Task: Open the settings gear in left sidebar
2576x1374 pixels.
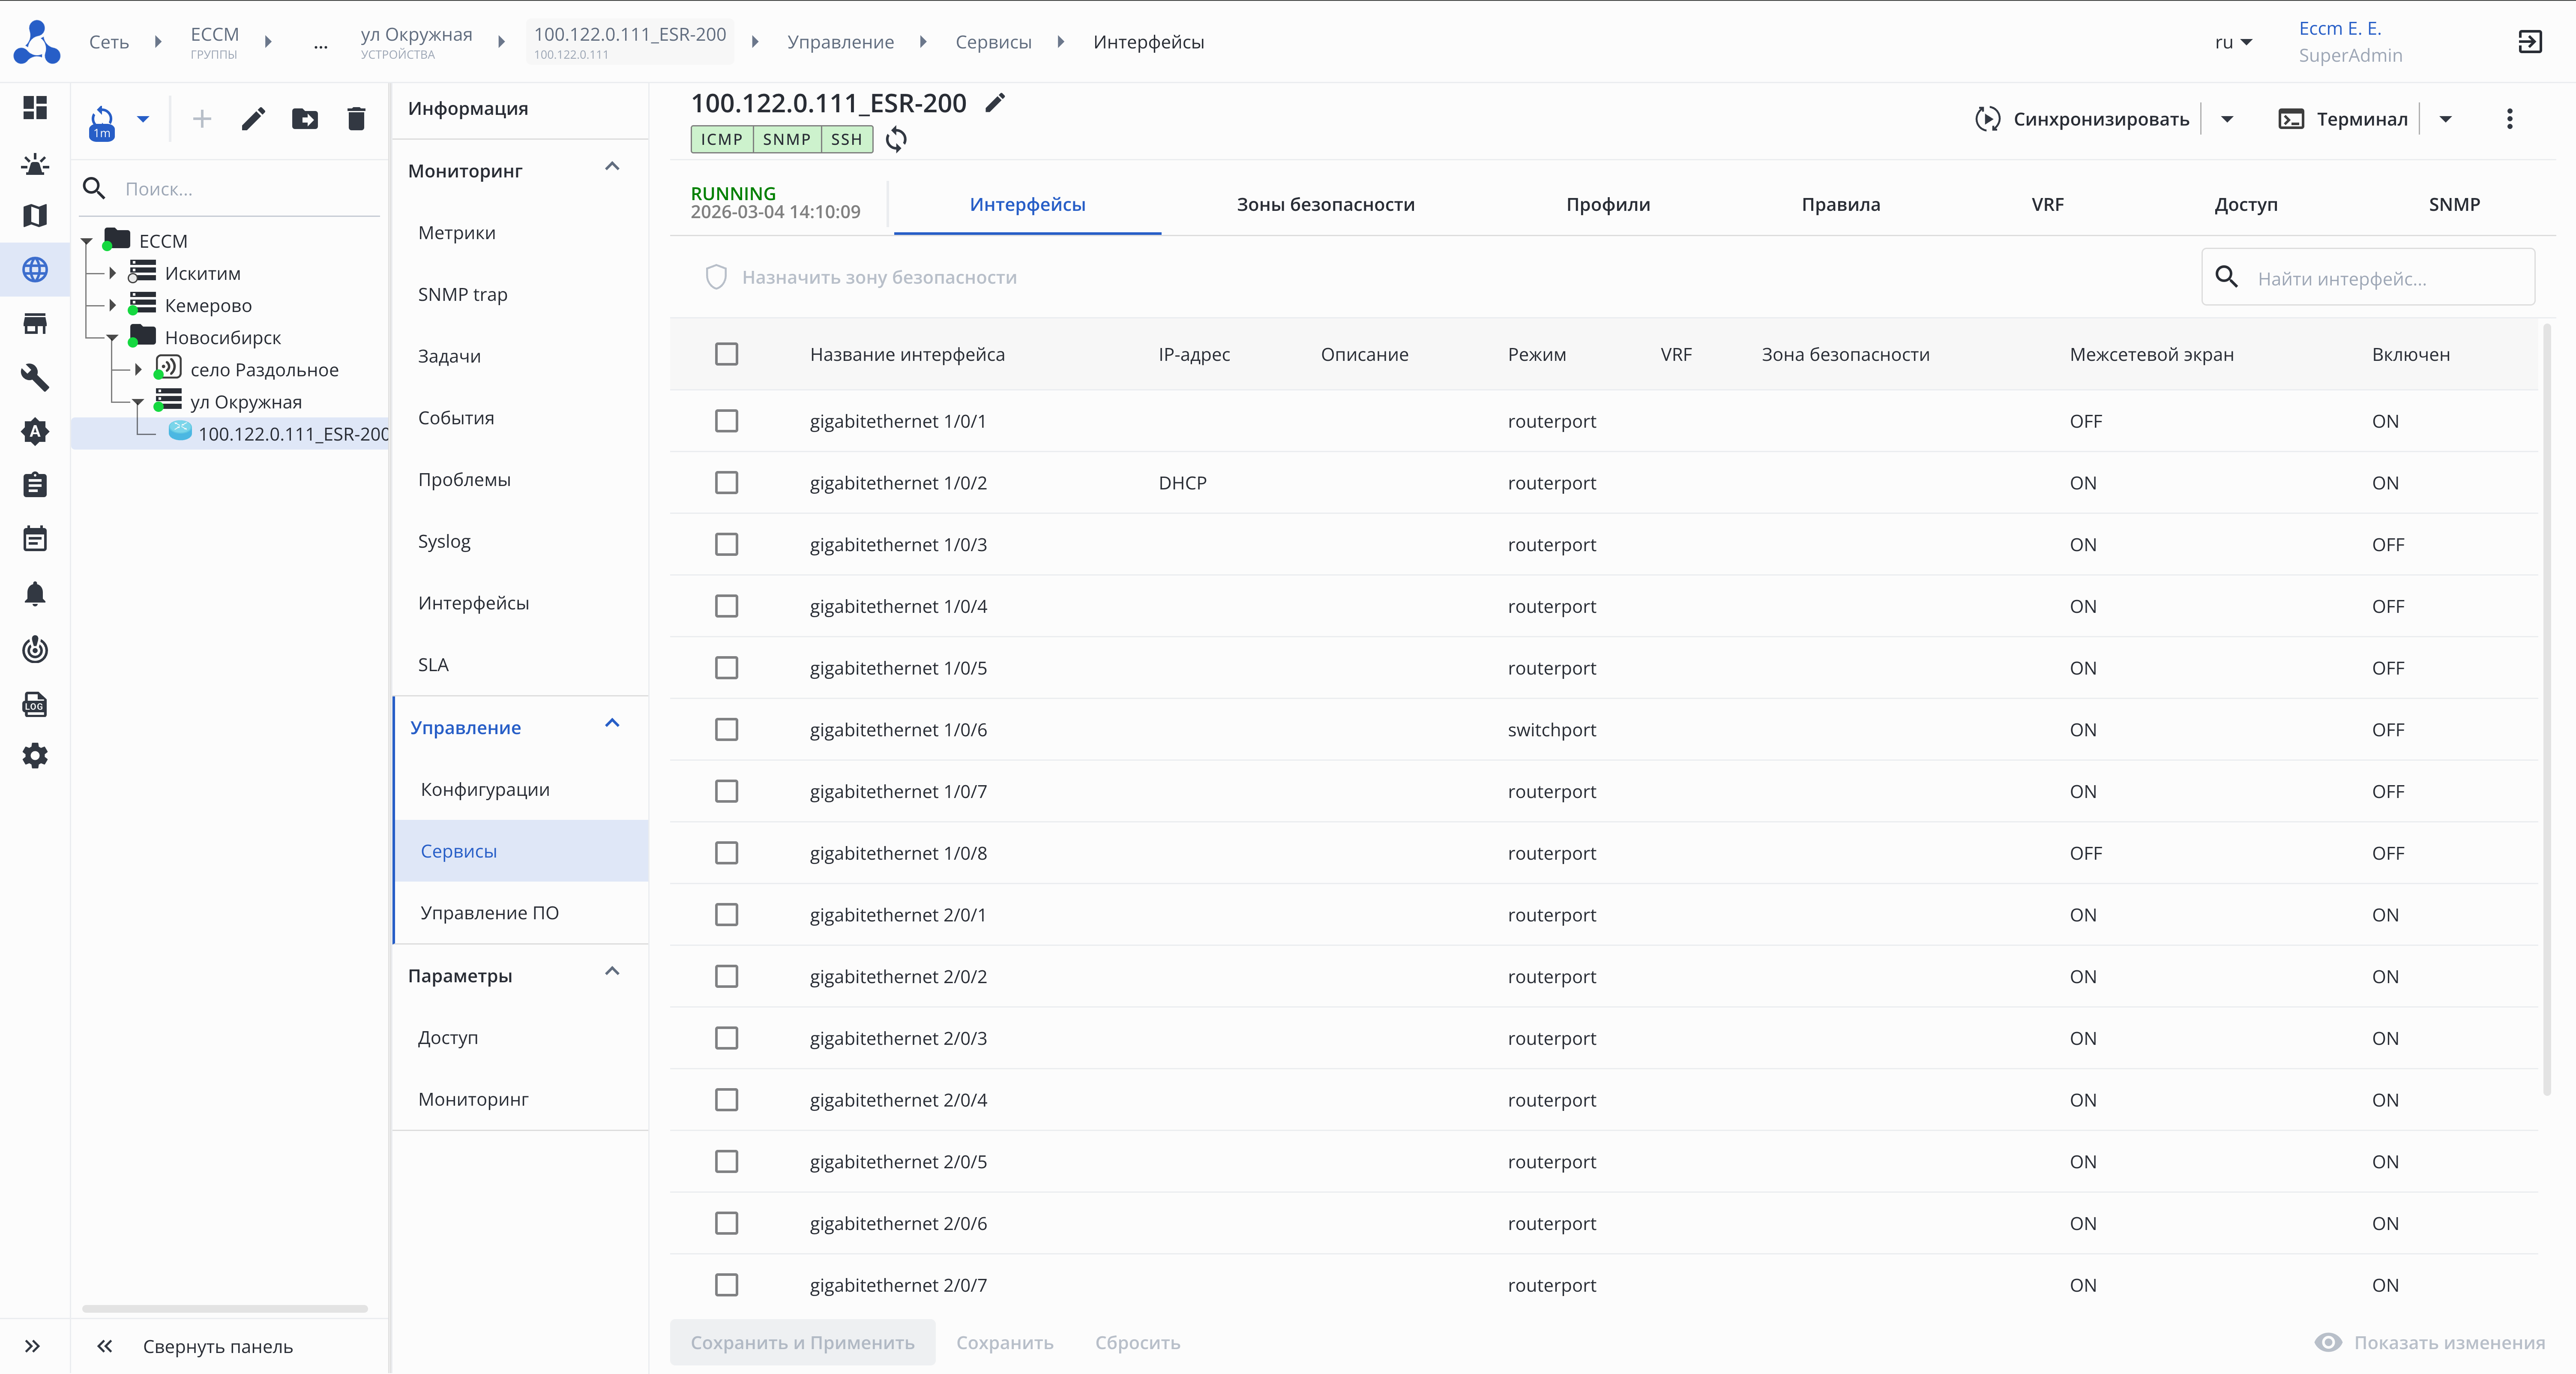Action: point(35,756)
